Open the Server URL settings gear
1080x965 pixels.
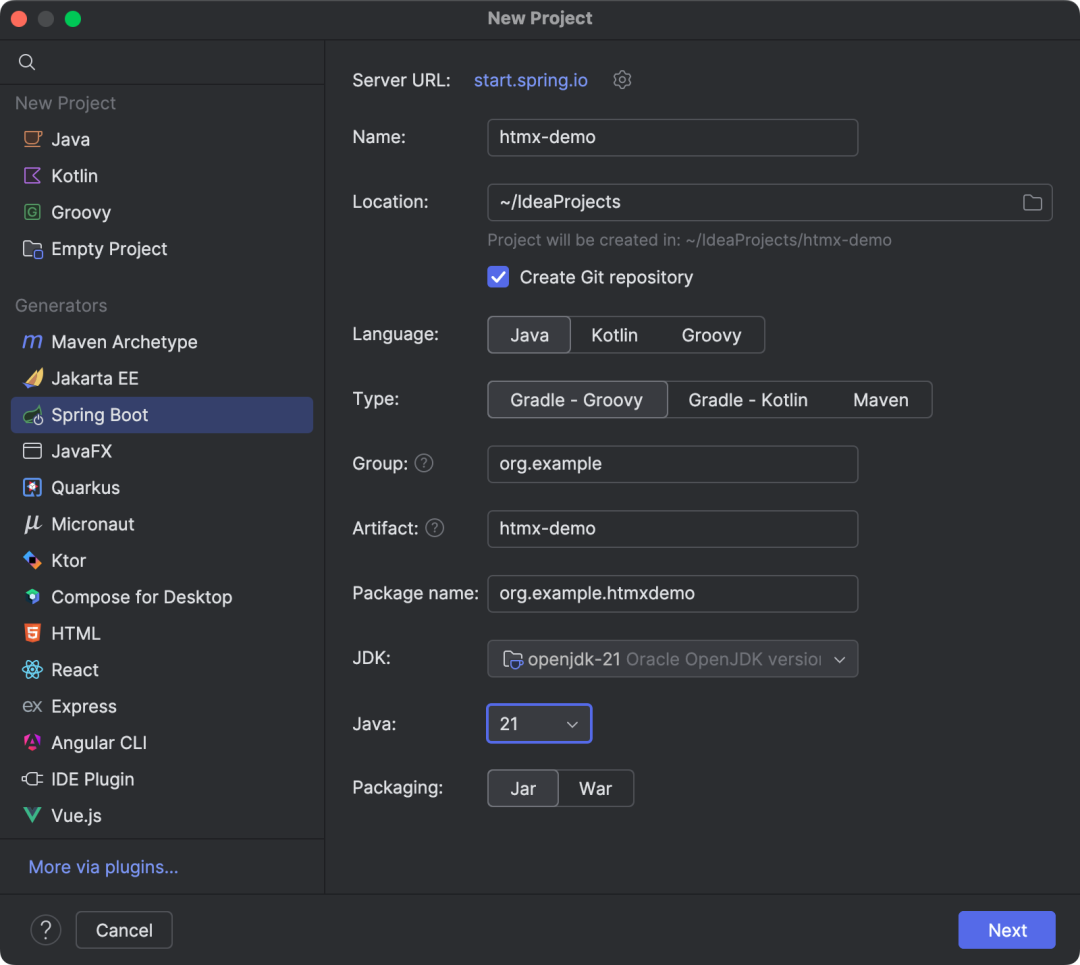coord(622,80)
